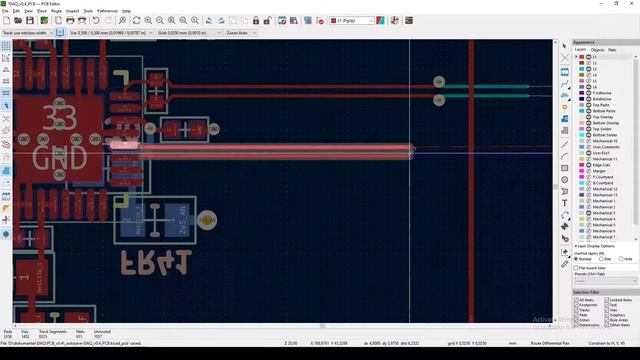Click the Zoom Out icon
The height and width of the screenshot is (360, 640).
[160, 20]
